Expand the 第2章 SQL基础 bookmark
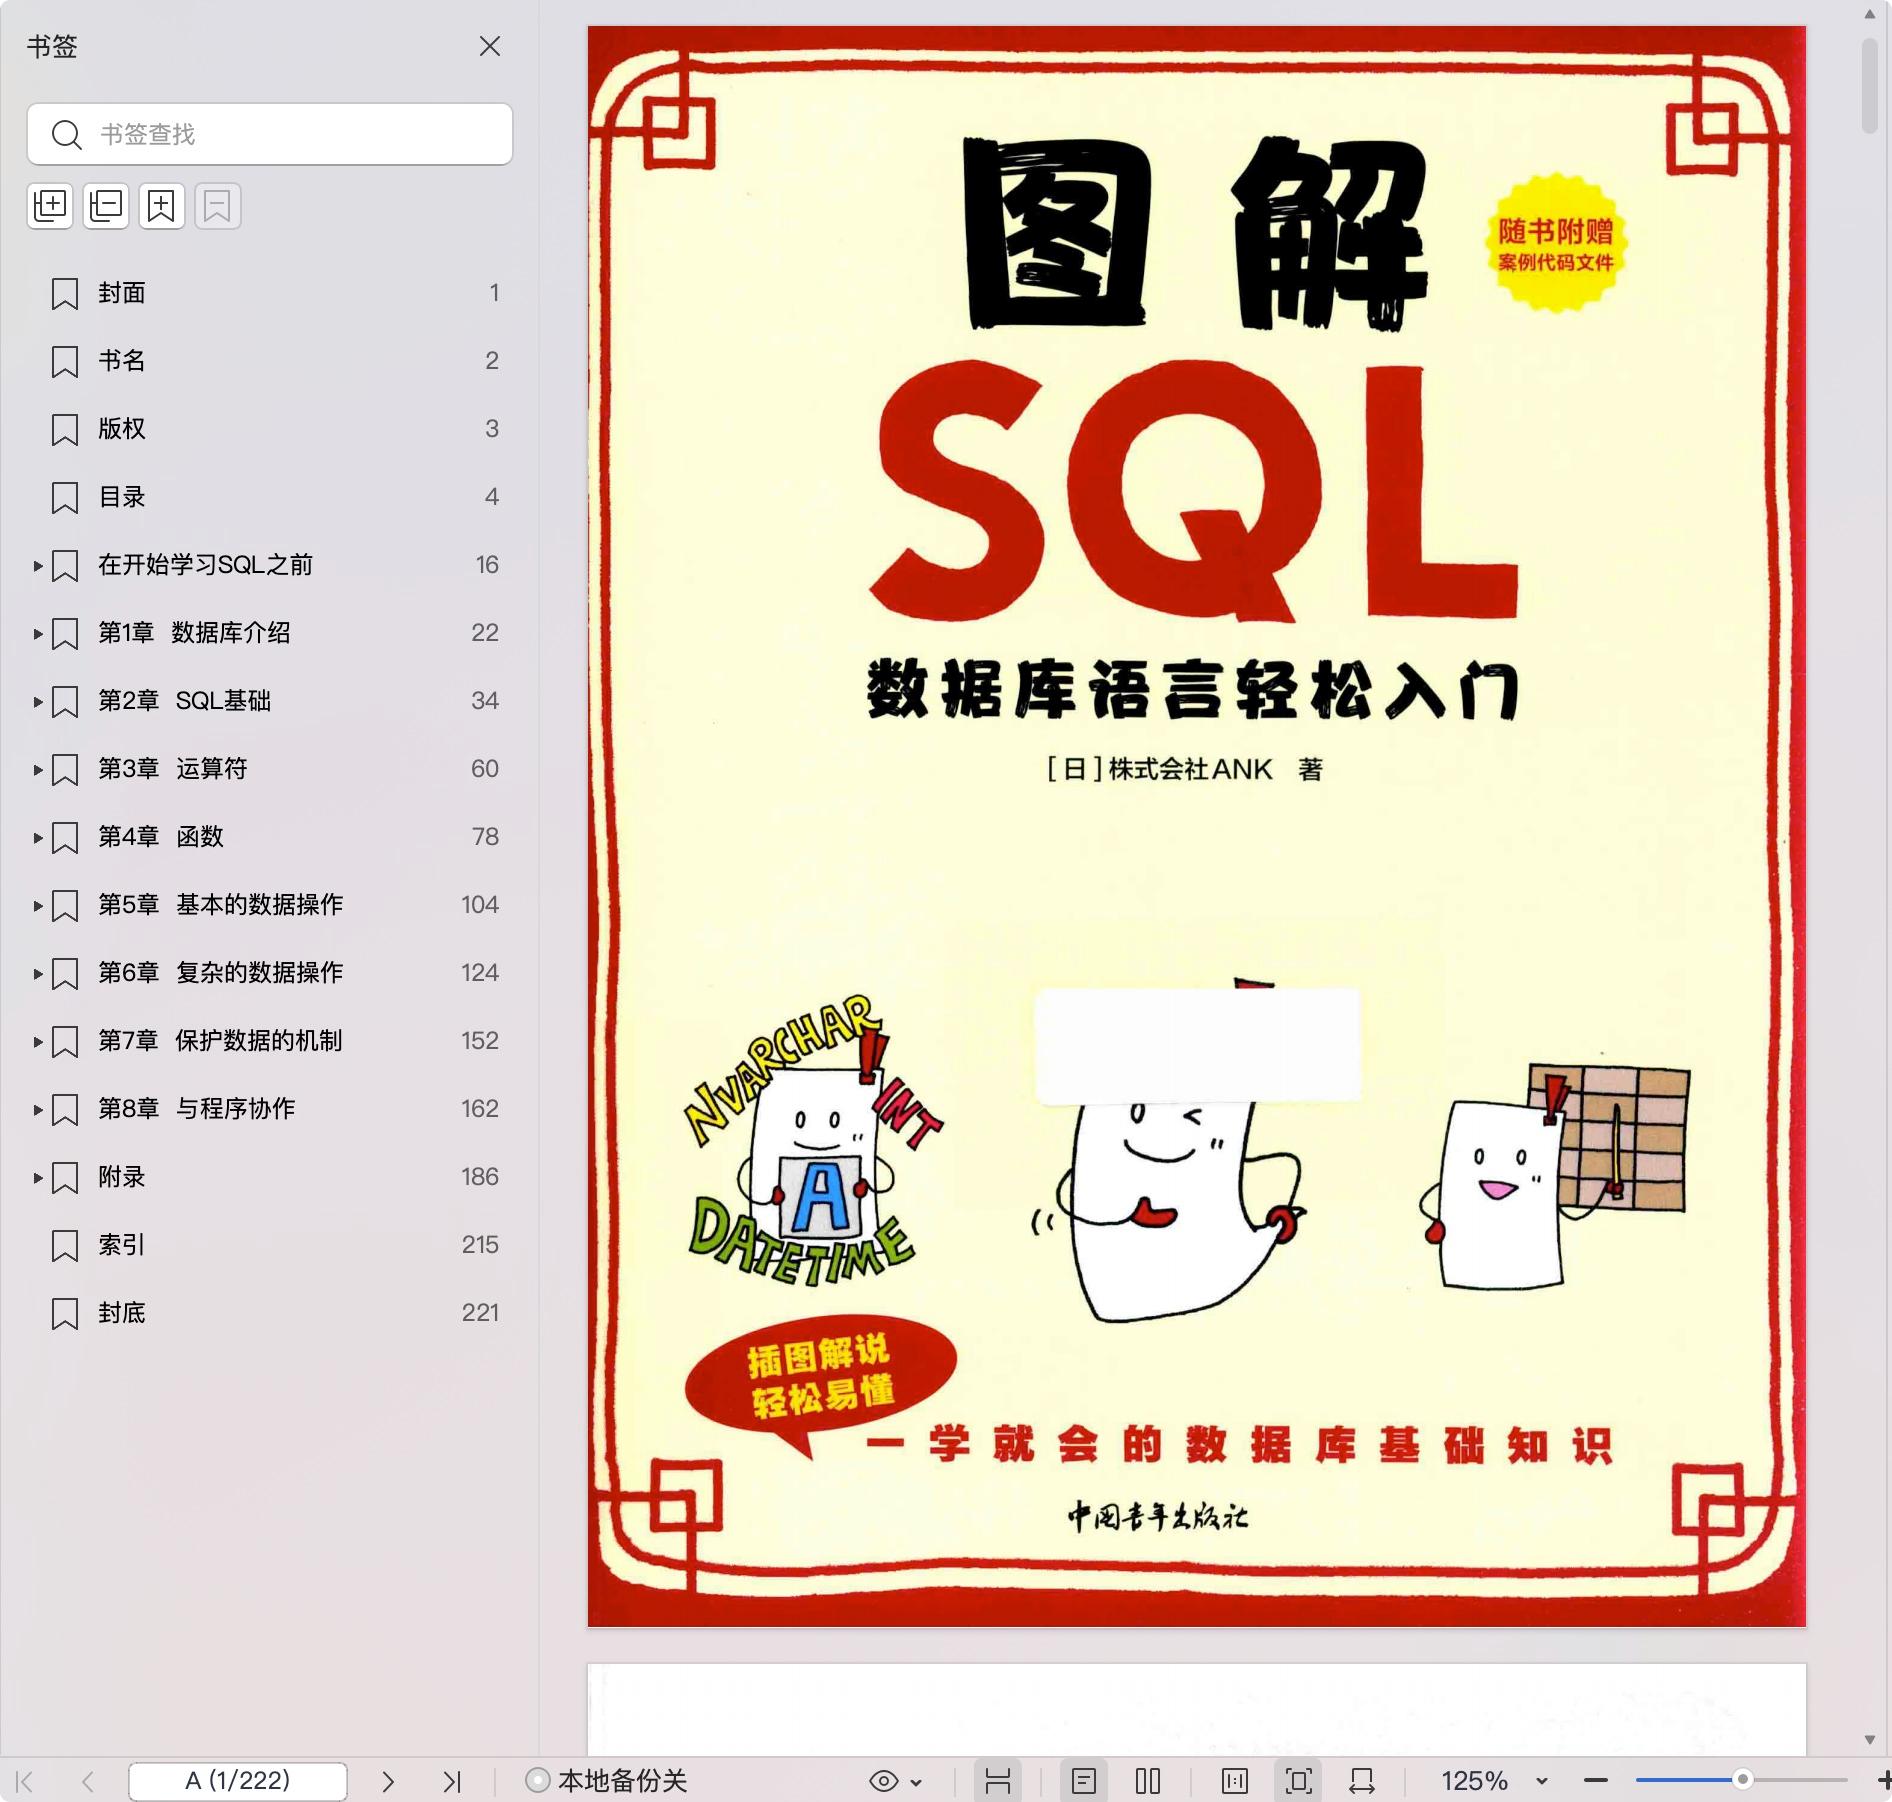Viewport: 1892px width, 1802px height. point(38,702)
